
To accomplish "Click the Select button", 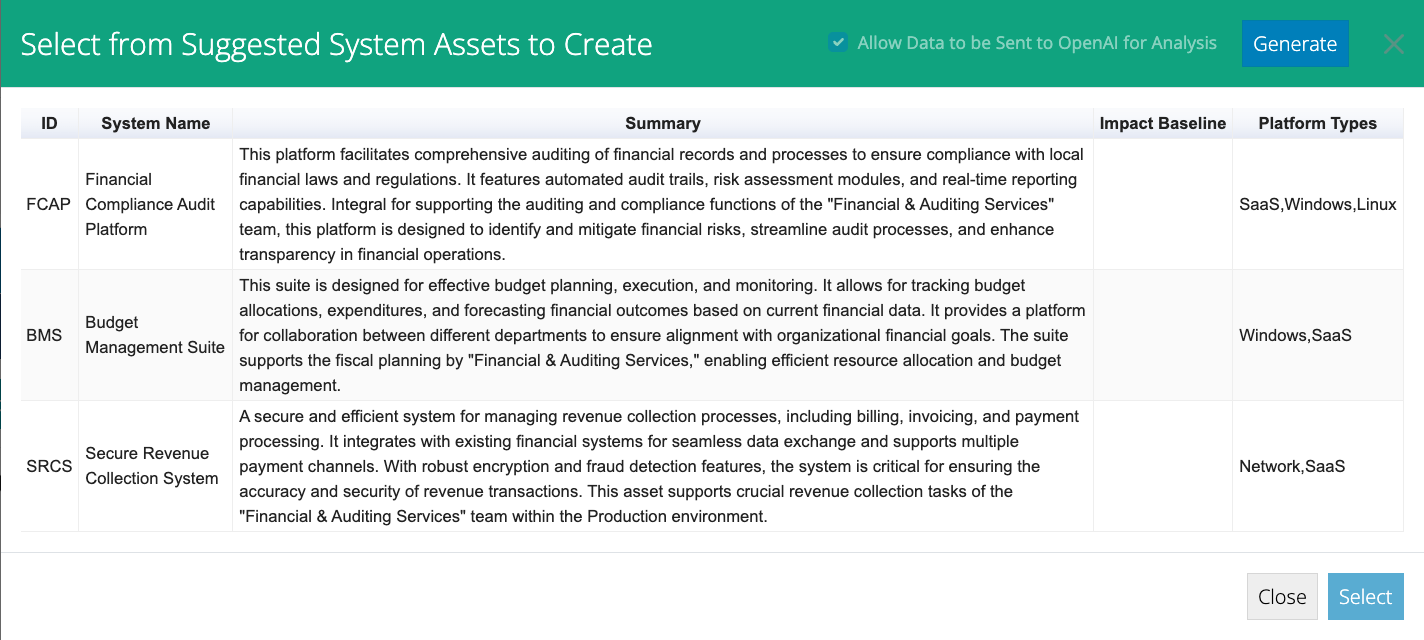I will click(x=1365, y=597).
